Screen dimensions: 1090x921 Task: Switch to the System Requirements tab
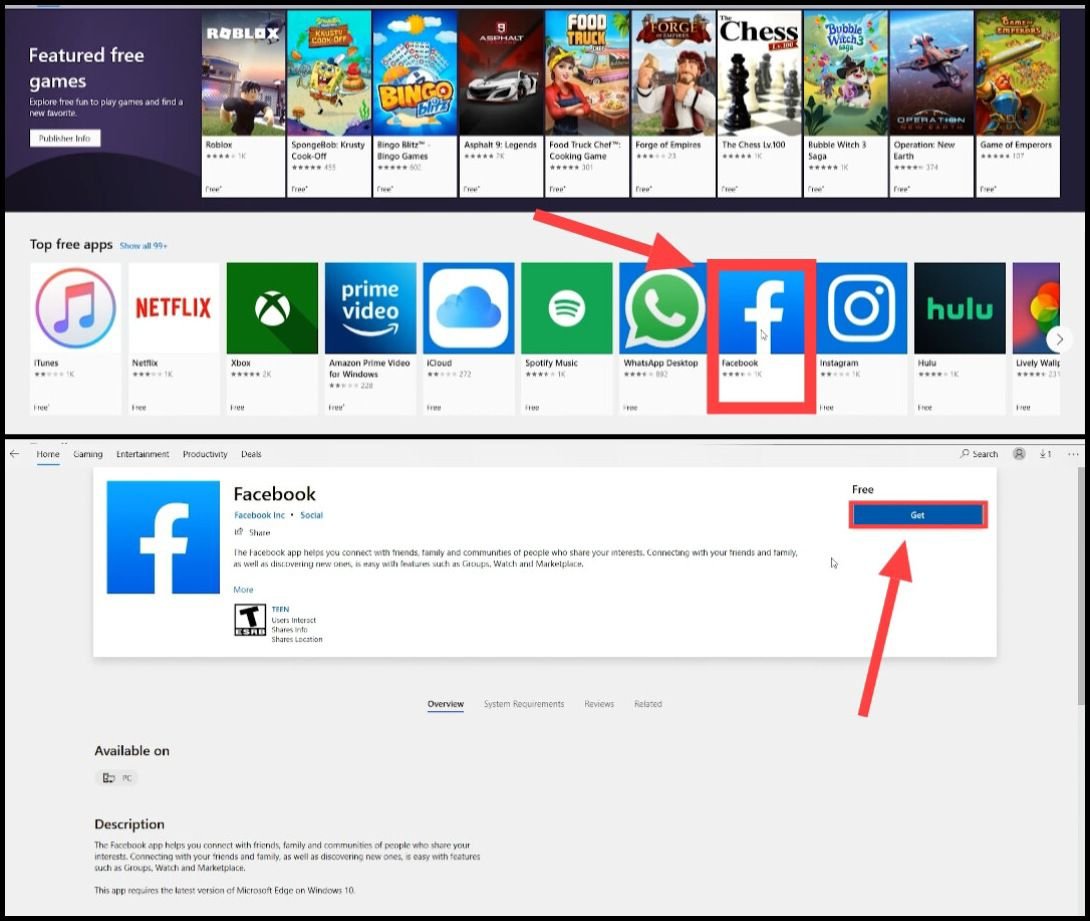(524, 704)
